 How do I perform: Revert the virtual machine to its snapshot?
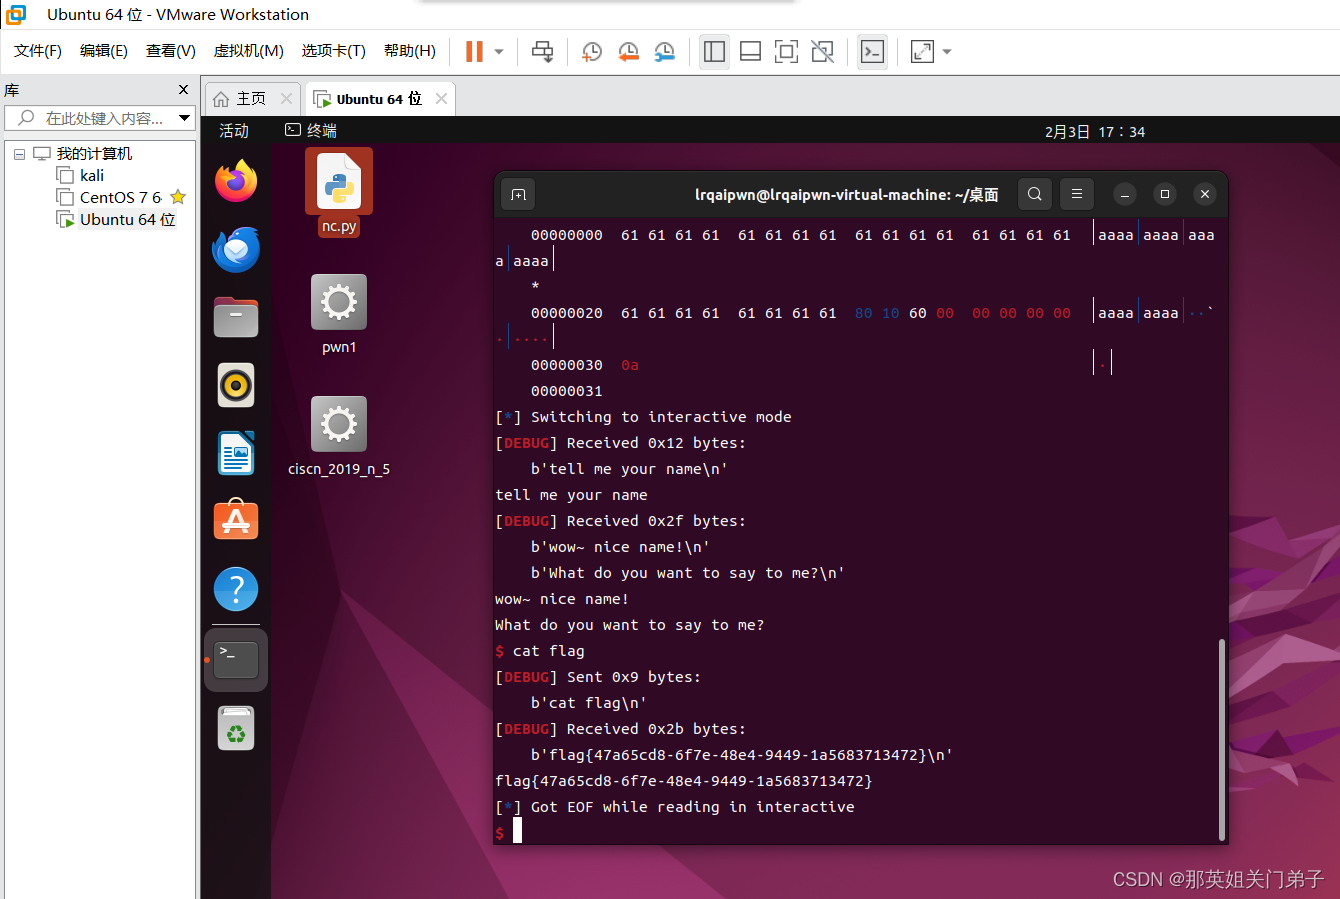[x=628, y=51]
